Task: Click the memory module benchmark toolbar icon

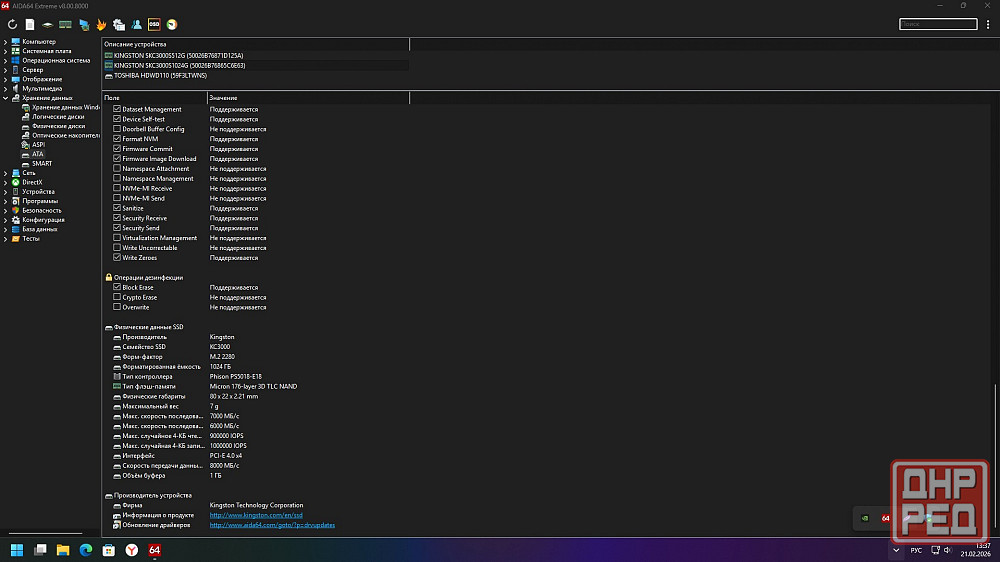Action: [65, 24]
